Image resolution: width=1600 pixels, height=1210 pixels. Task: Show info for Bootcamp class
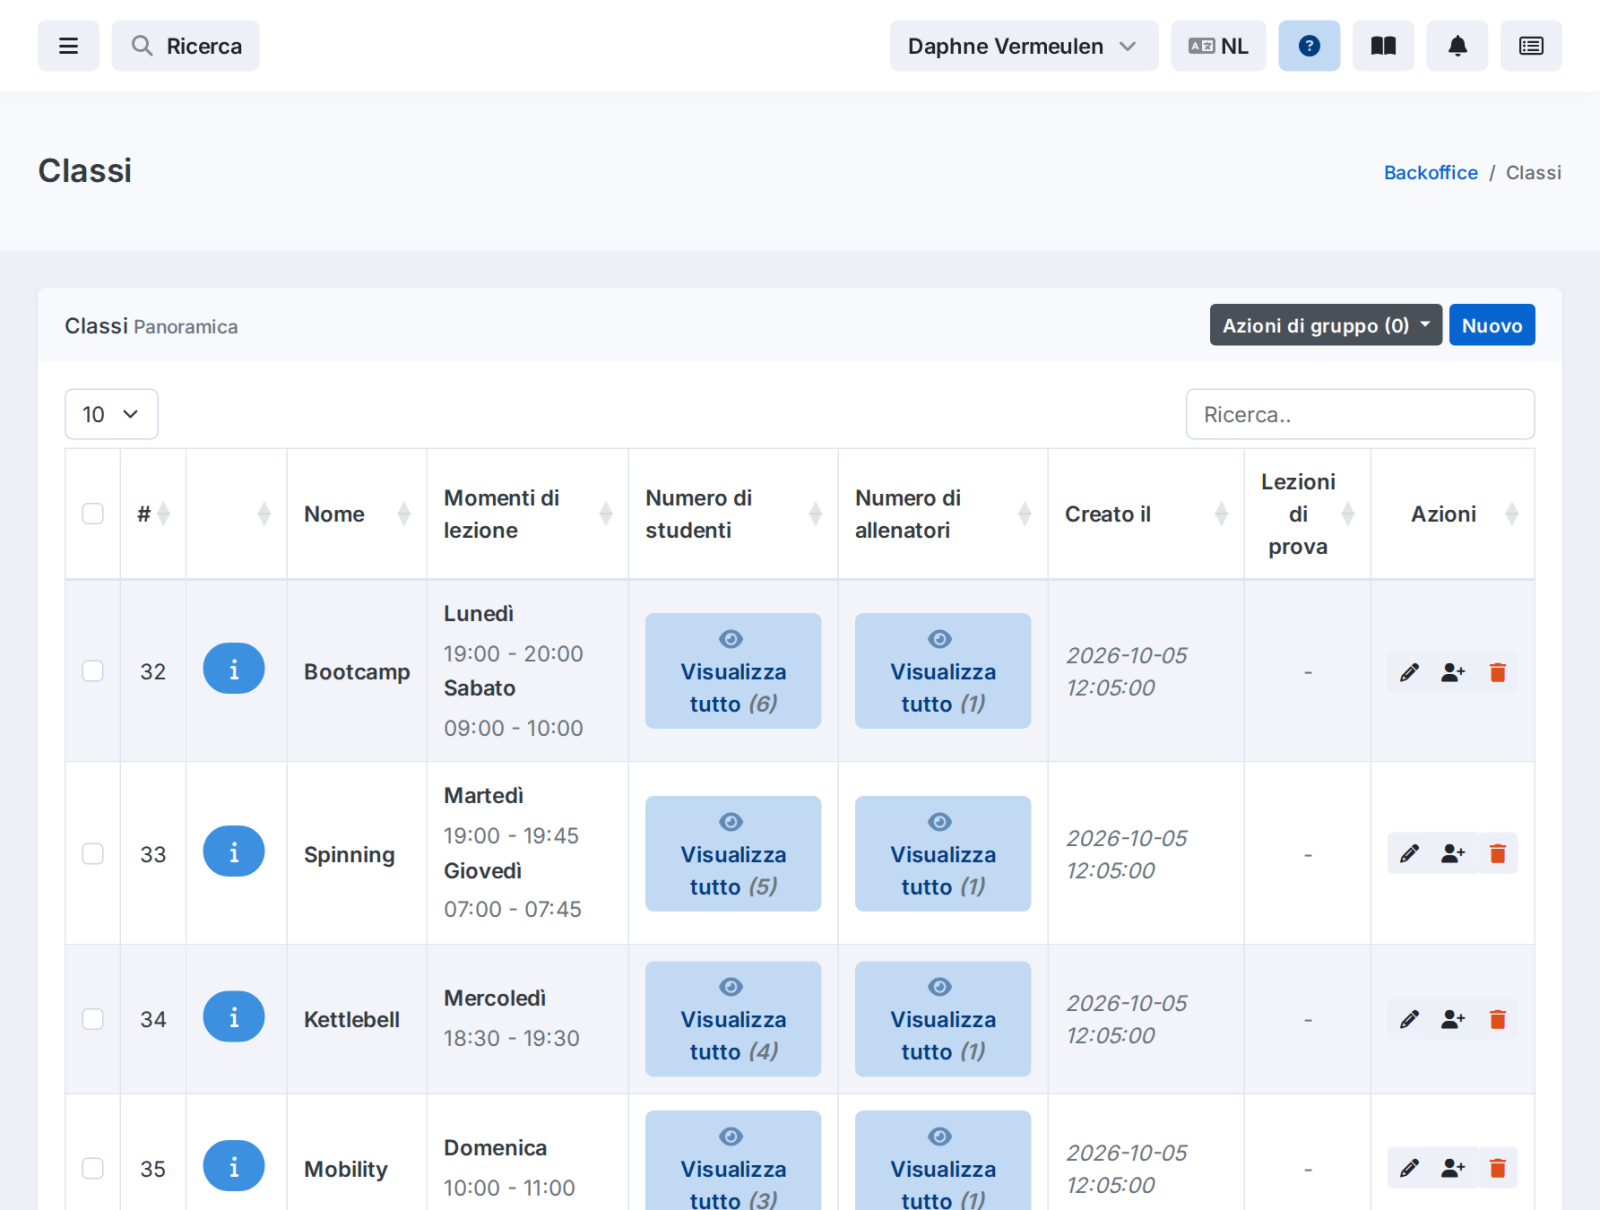point(234,669)
